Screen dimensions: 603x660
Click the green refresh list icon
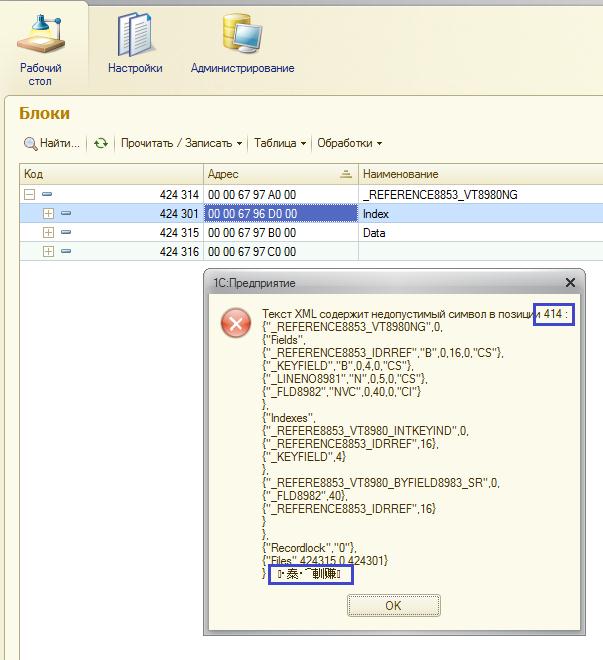[101, 143]
